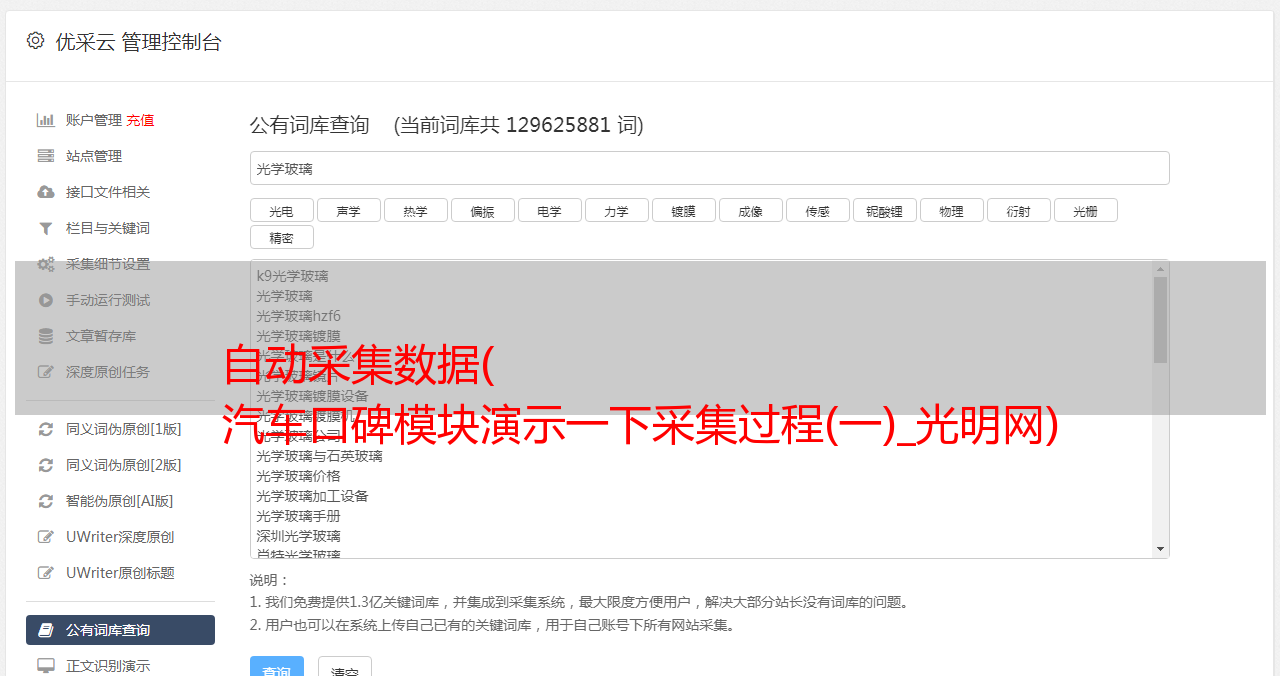This screenshot has height=676, width=1280.
Task: Choose the 铌酸锂 tag button
Action: [x=885, y=210]
